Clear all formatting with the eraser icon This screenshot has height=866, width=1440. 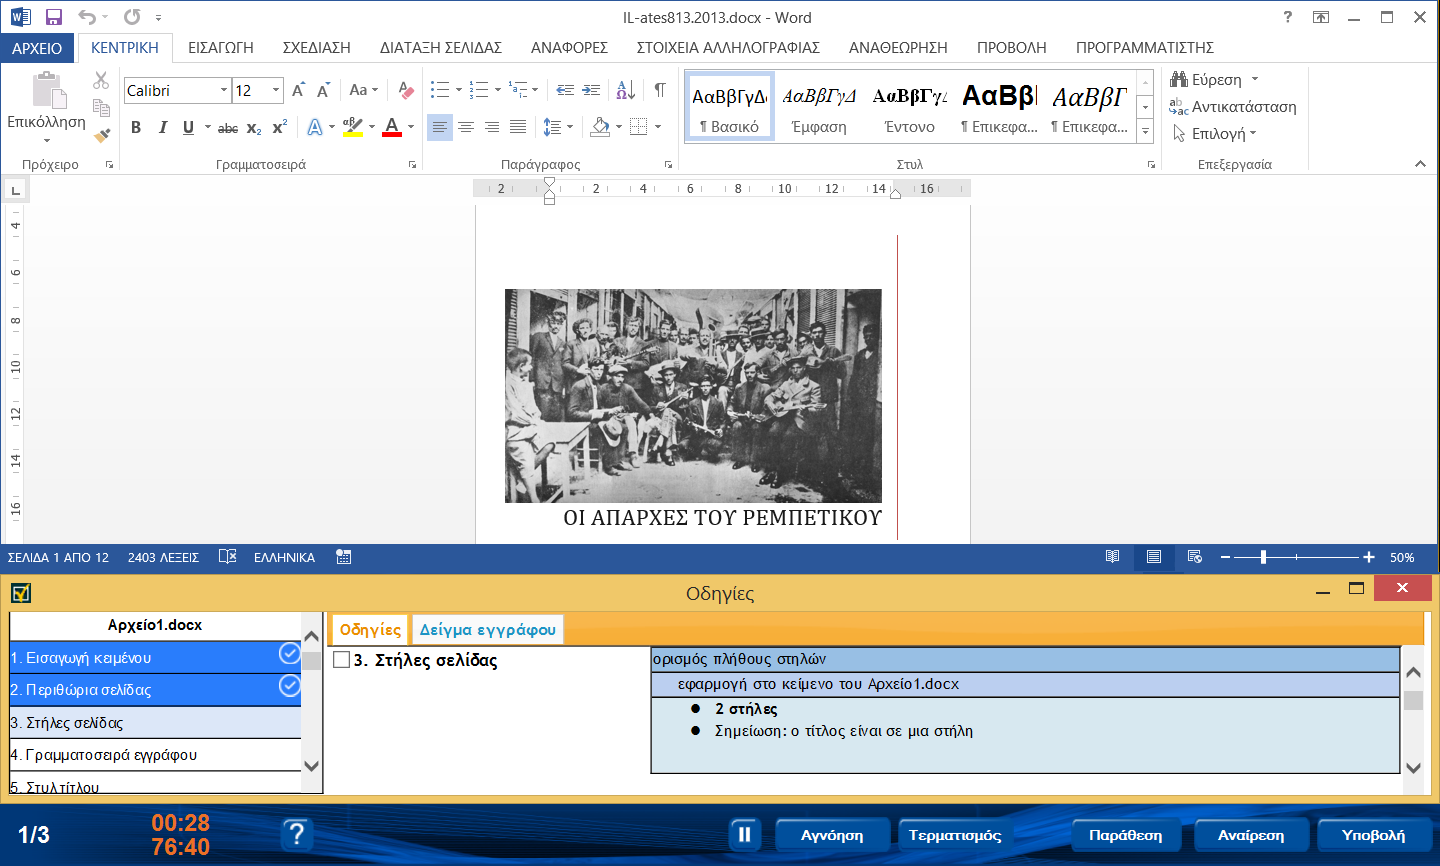(x=405, y=91)
